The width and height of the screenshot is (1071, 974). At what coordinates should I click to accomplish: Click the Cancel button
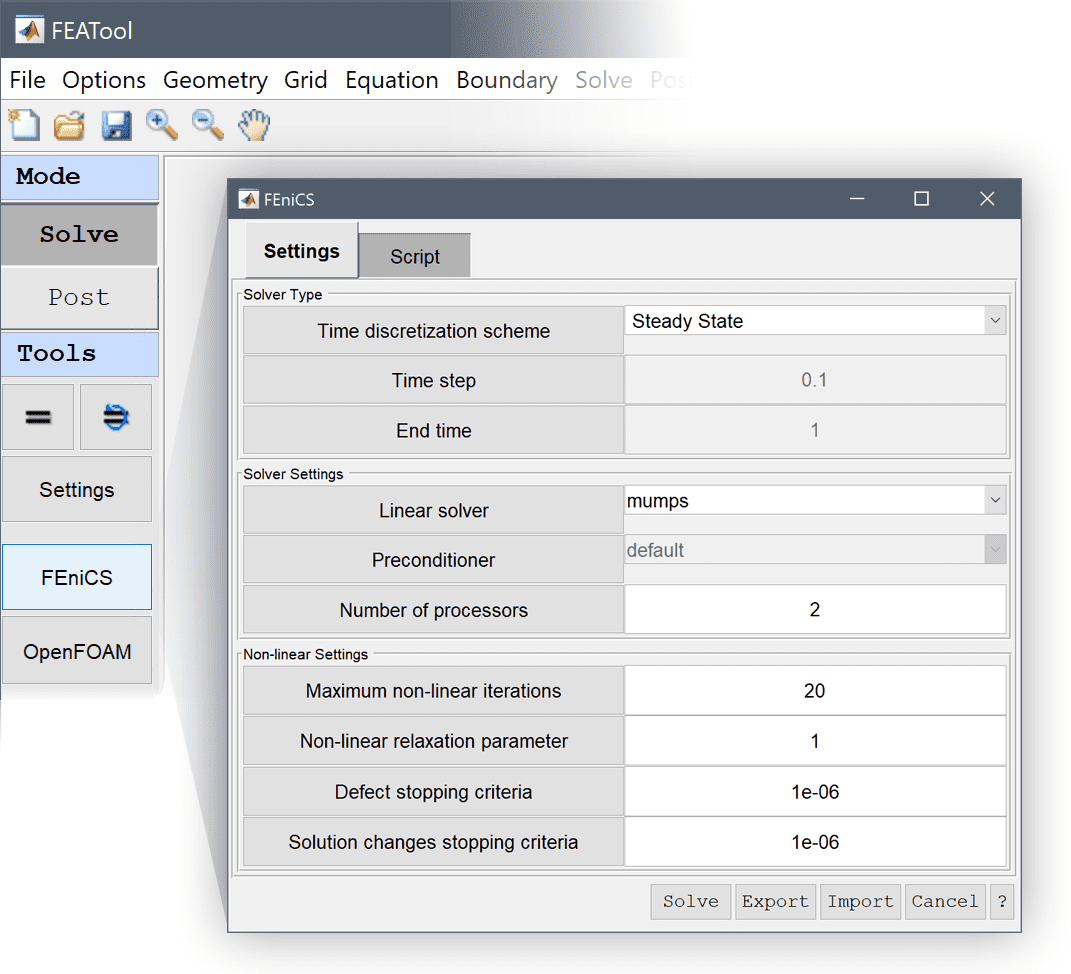point(945,902)
